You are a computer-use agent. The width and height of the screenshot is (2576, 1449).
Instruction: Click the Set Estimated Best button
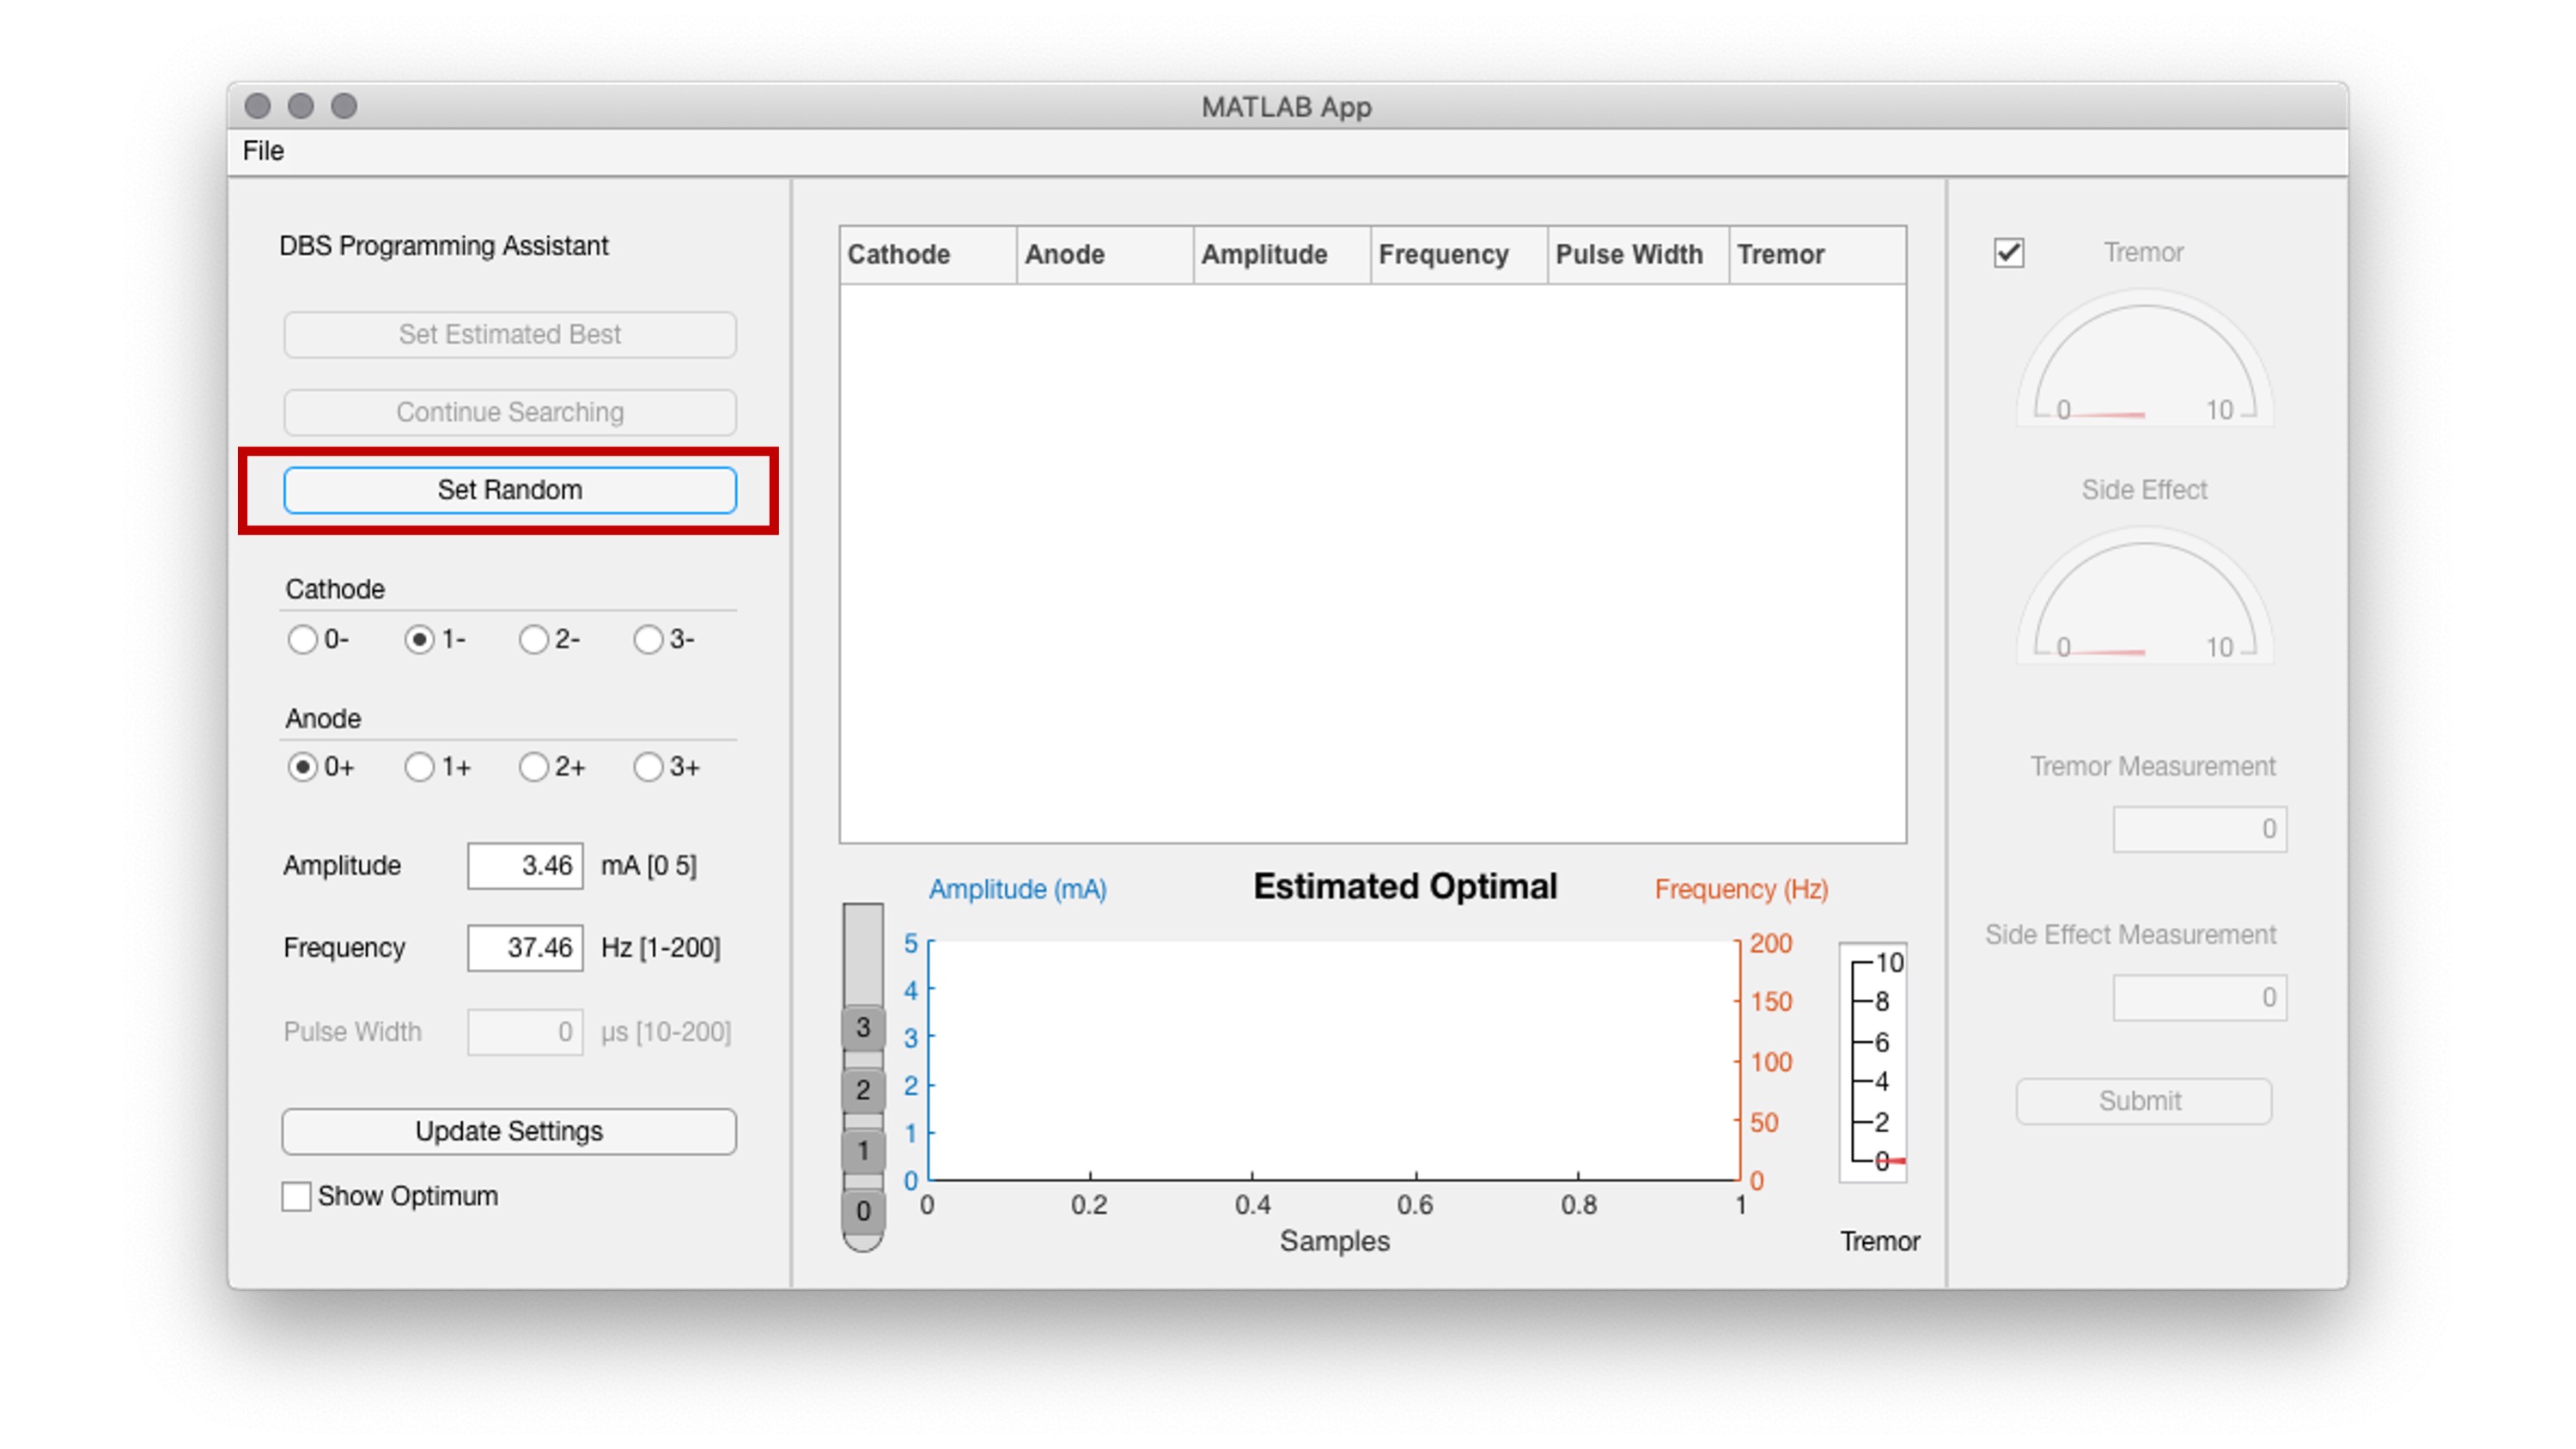509,334
